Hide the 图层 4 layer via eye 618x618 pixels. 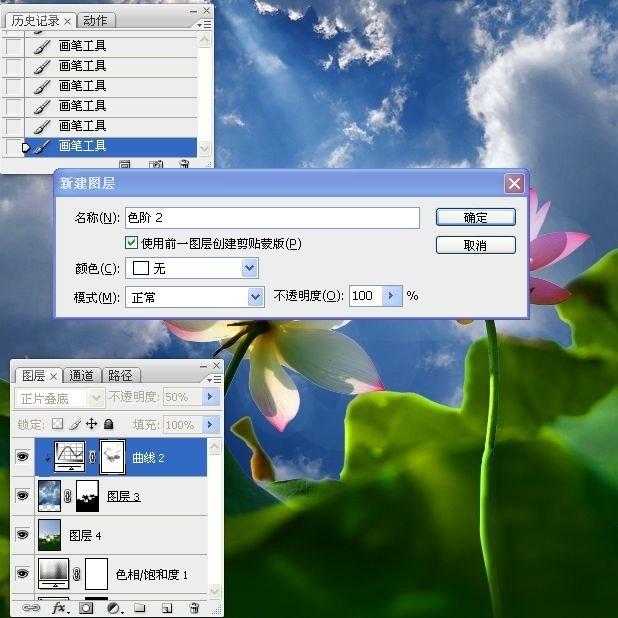pyautogui.click(x=22, y=534)
